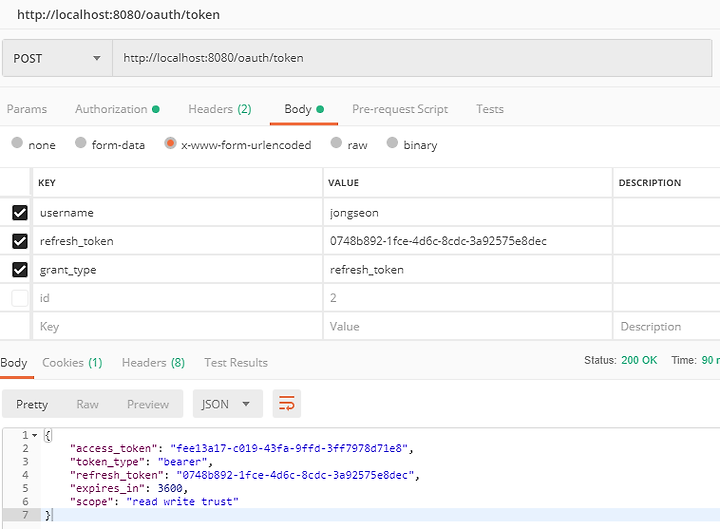720x529 pixels.
Task: Switch to request Headers (2) tab
Action: point(219,109)
